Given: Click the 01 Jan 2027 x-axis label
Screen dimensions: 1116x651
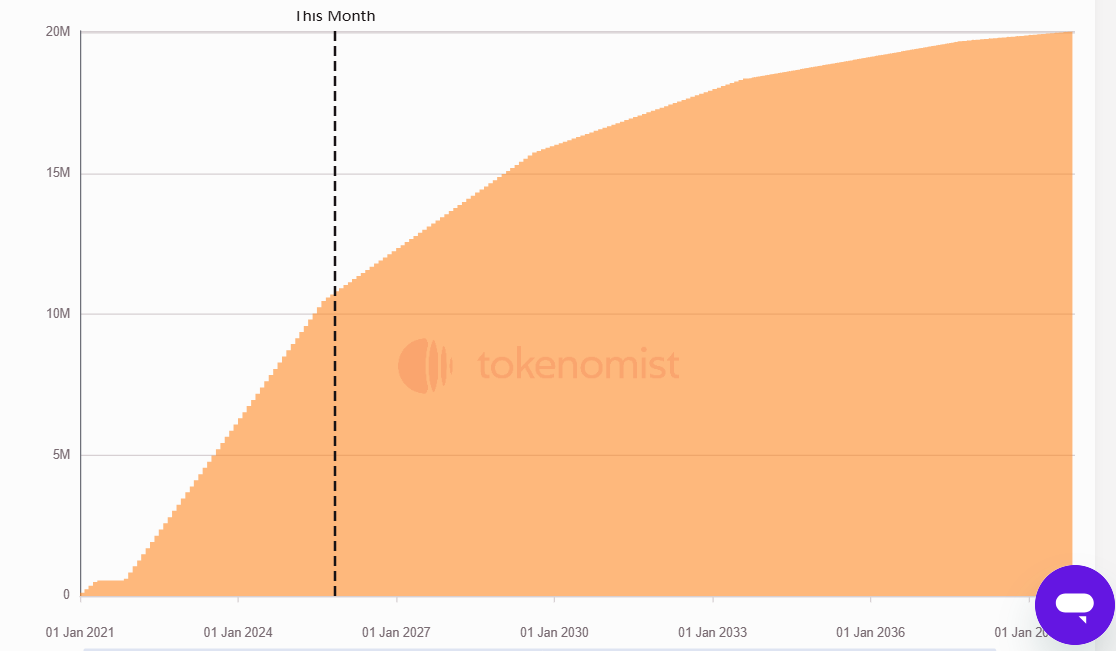Looking at the screenshot, I should (x=396, y=633).
